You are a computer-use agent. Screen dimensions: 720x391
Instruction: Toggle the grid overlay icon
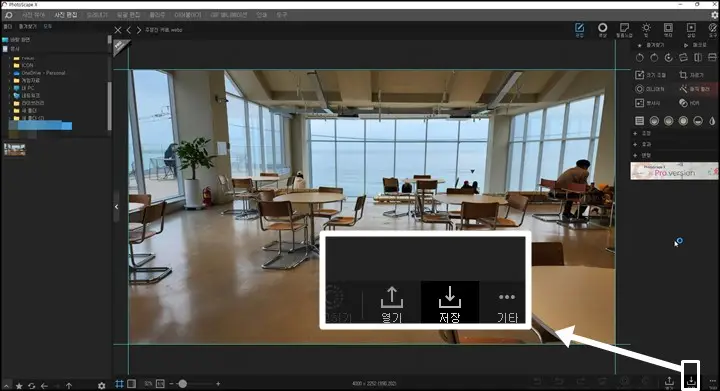119,384
